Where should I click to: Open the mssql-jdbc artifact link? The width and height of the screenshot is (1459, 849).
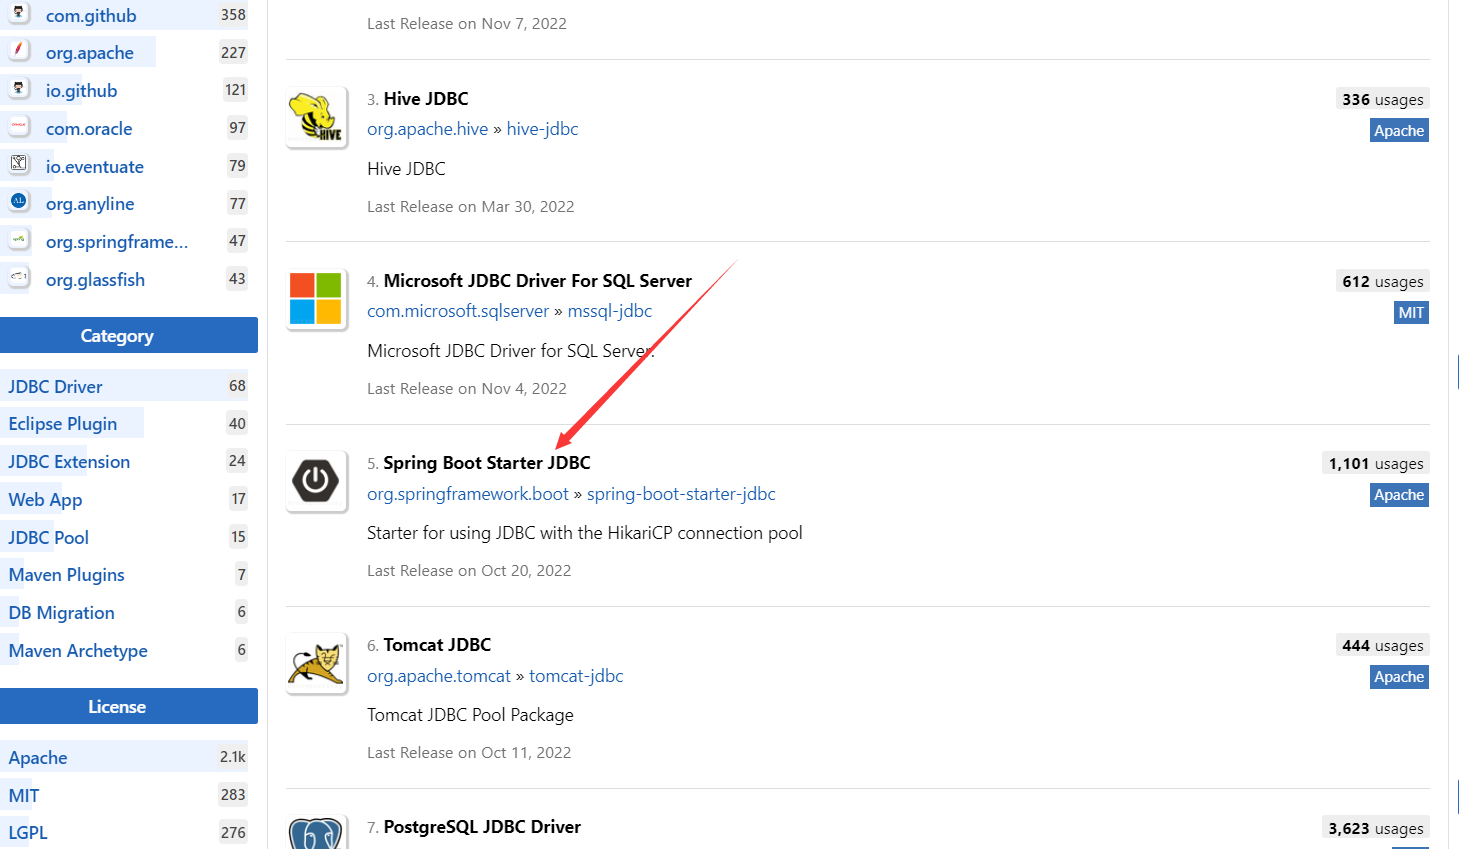pos(610,311)
